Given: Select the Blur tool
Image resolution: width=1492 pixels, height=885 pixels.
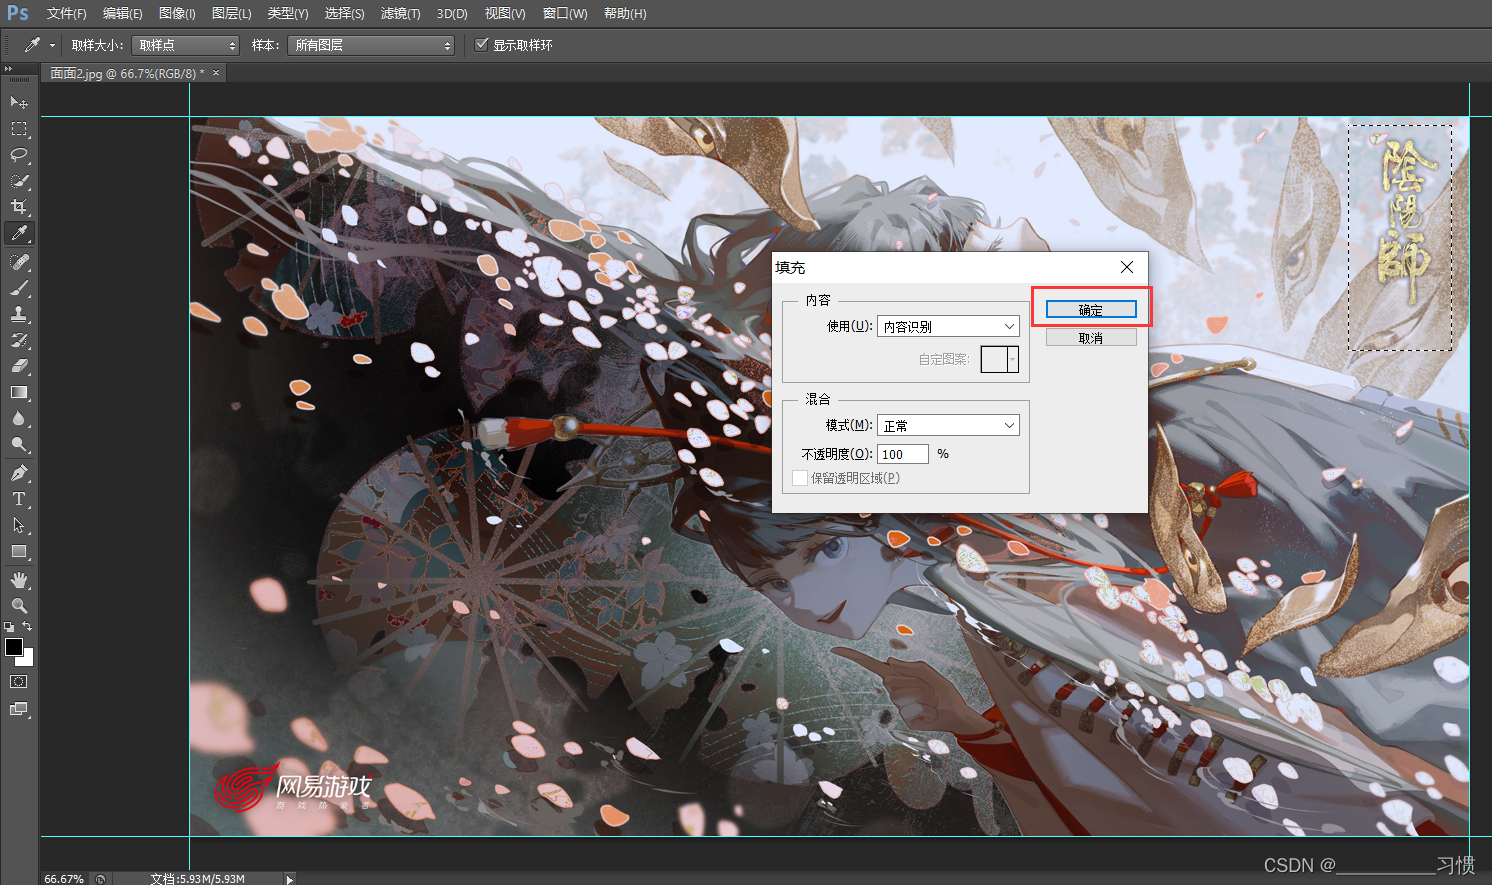Looking at the screenshot, I should click(19, 418).
